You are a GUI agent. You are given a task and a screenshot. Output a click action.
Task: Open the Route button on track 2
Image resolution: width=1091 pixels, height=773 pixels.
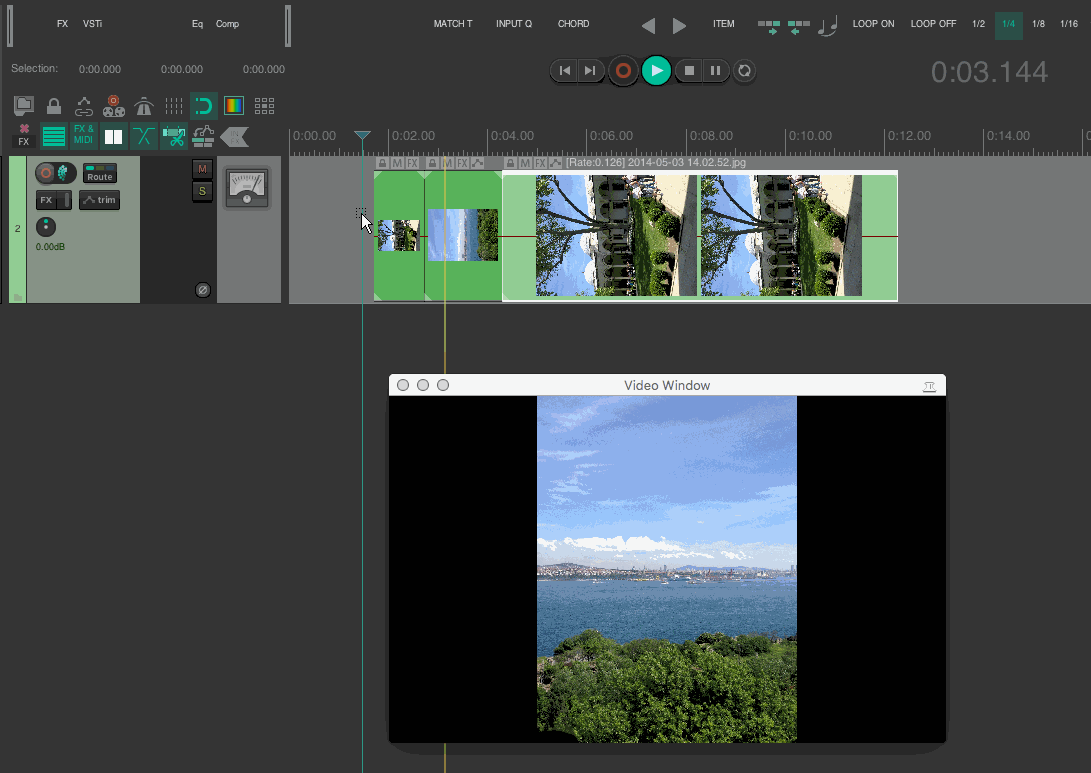[x=99, y=174]
